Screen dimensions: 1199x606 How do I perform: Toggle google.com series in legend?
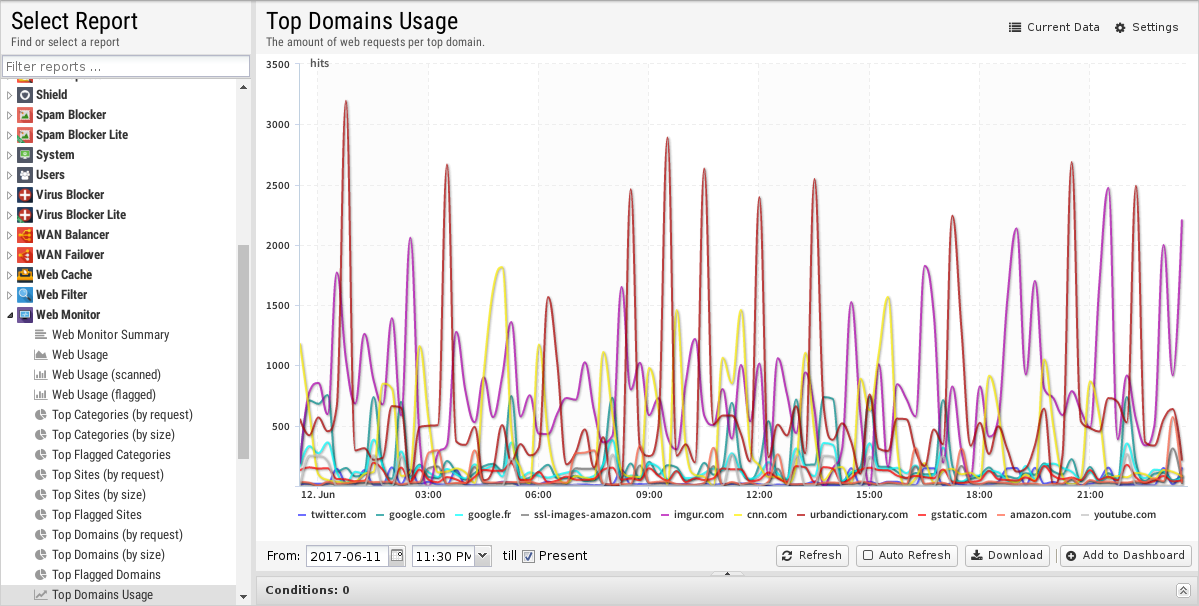(x=411, y=515)
